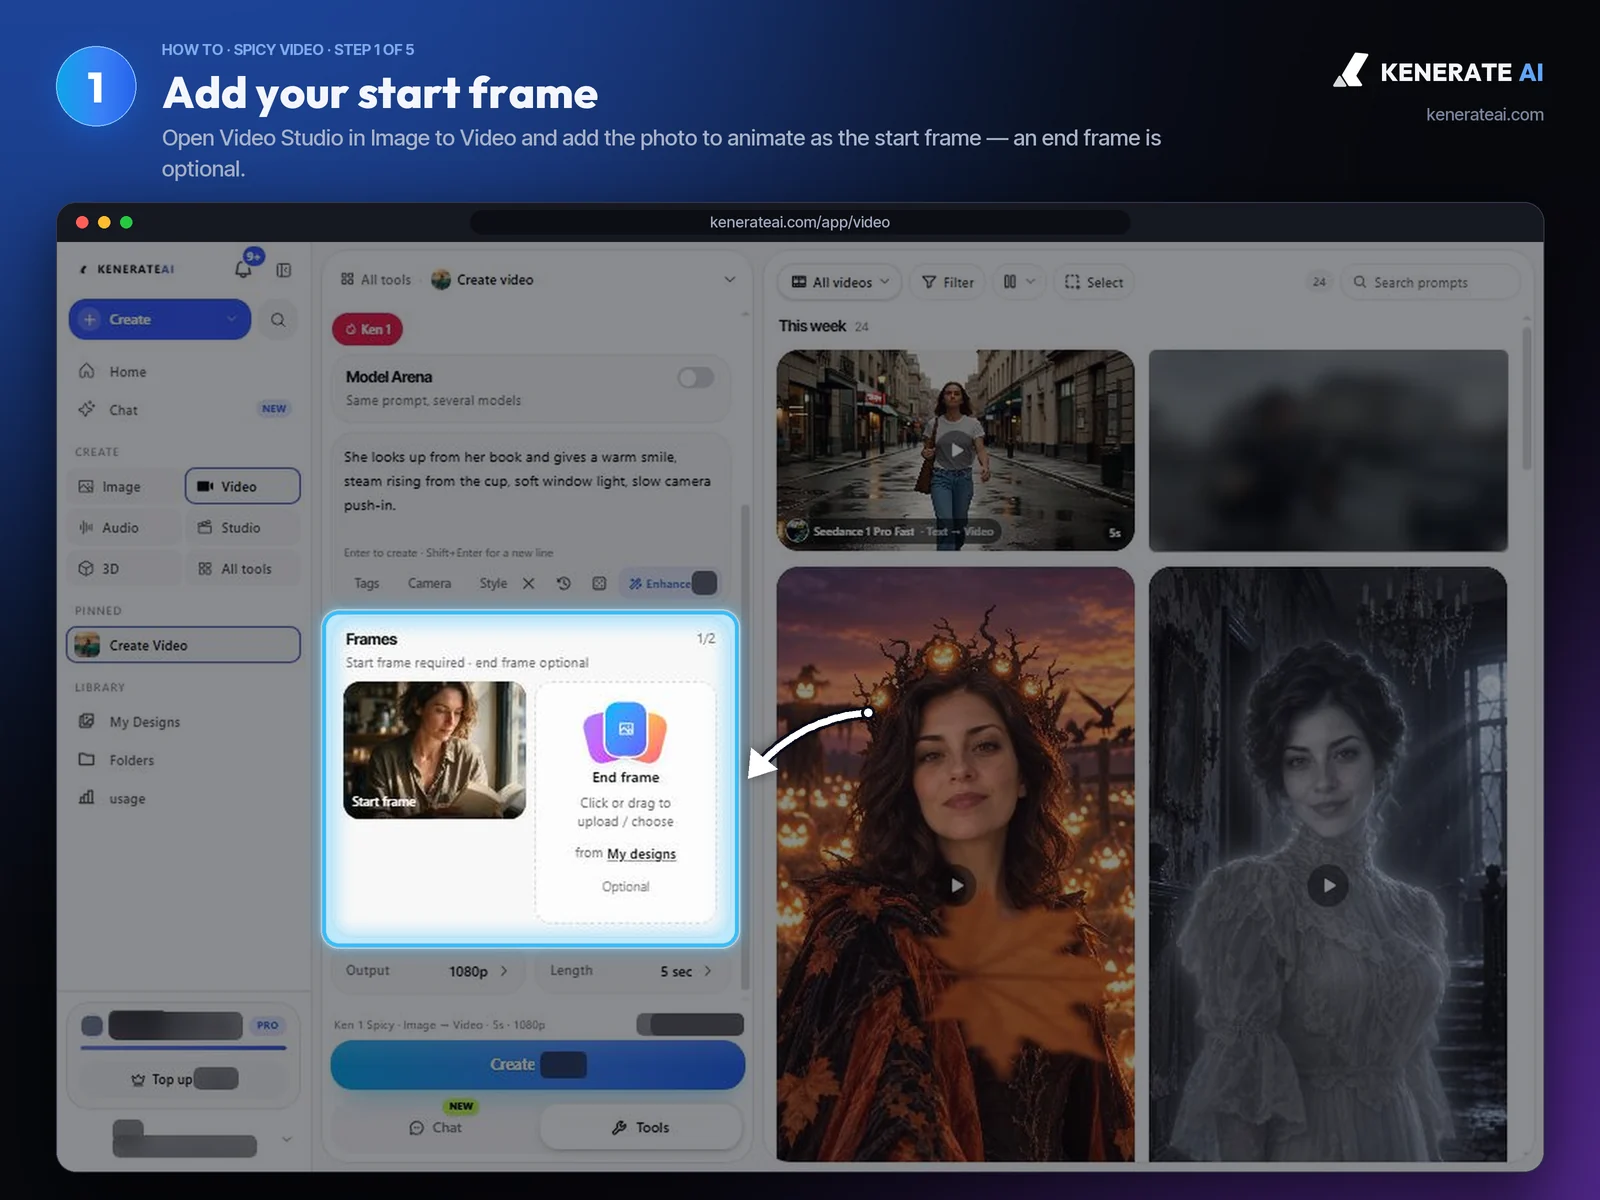Open My Designs library

coord(184,721)
